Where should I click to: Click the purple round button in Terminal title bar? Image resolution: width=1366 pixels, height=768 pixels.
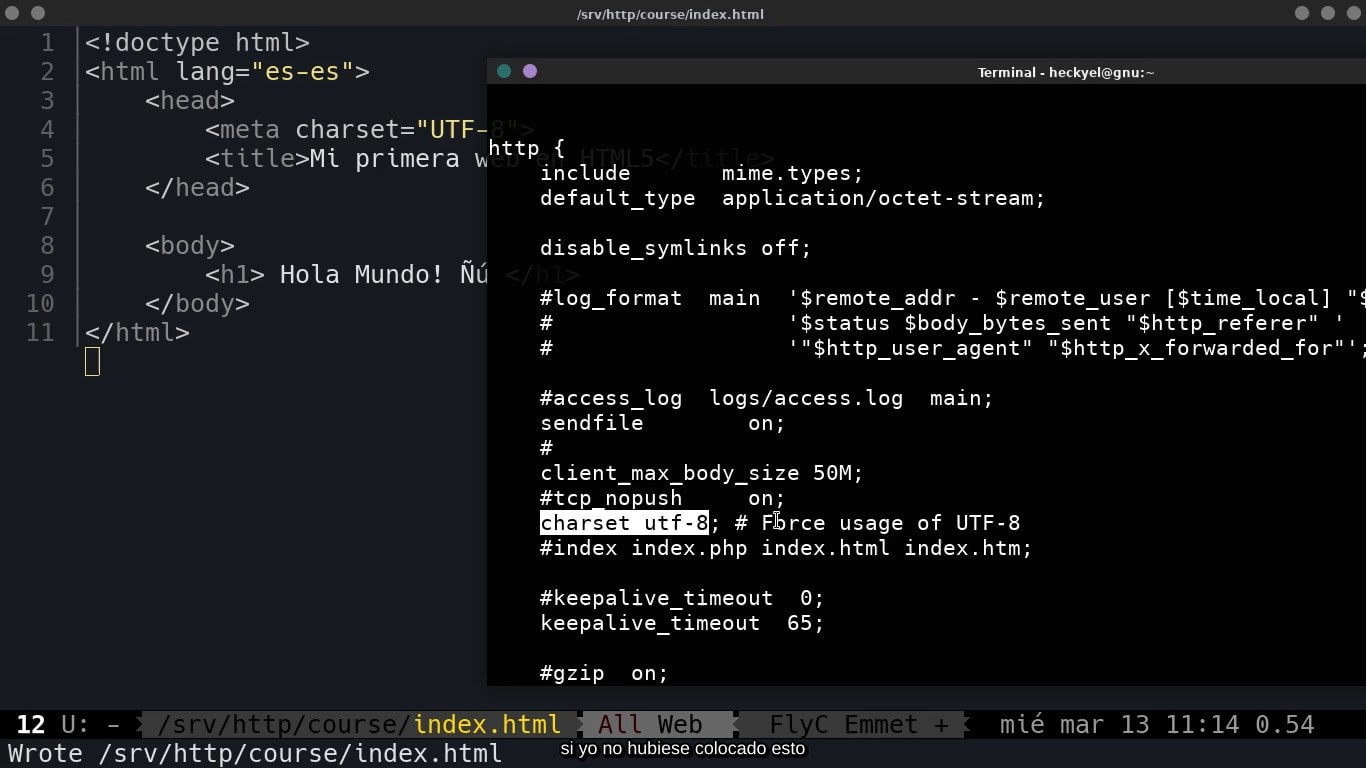(x=530, y=71)
